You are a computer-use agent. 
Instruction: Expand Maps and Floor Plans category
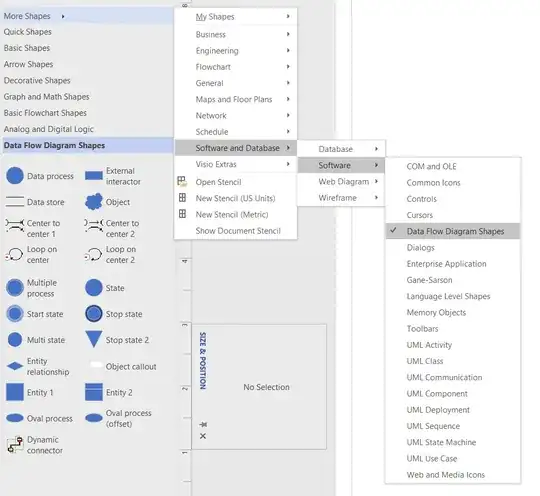(236, 99)
